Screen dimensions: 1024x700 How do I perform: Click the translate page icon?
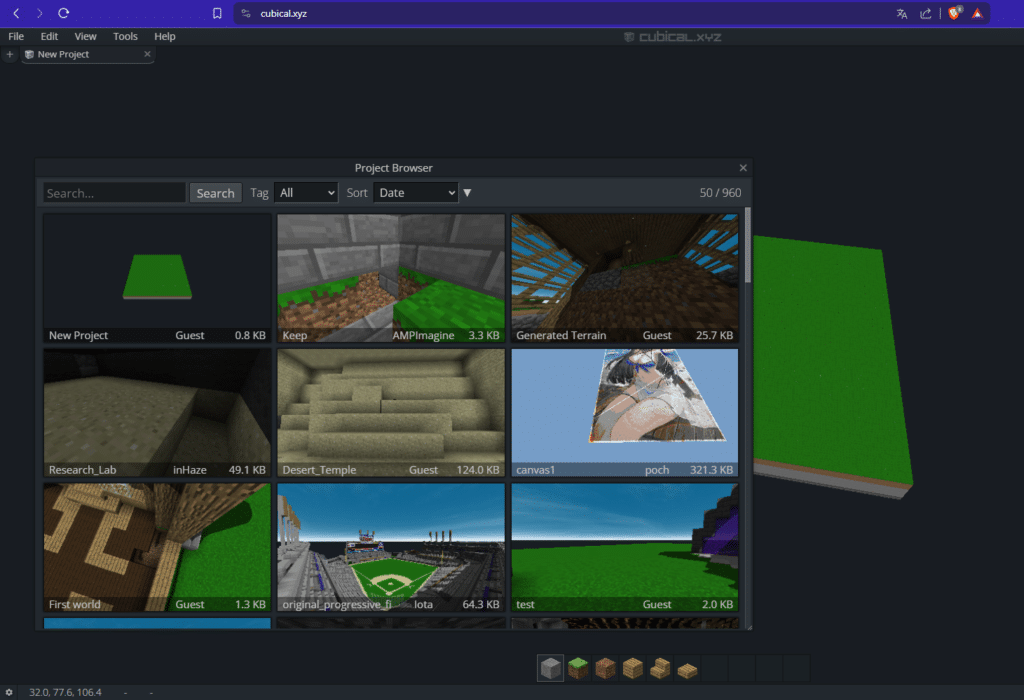pyautogui.click(x=902, y=14)
